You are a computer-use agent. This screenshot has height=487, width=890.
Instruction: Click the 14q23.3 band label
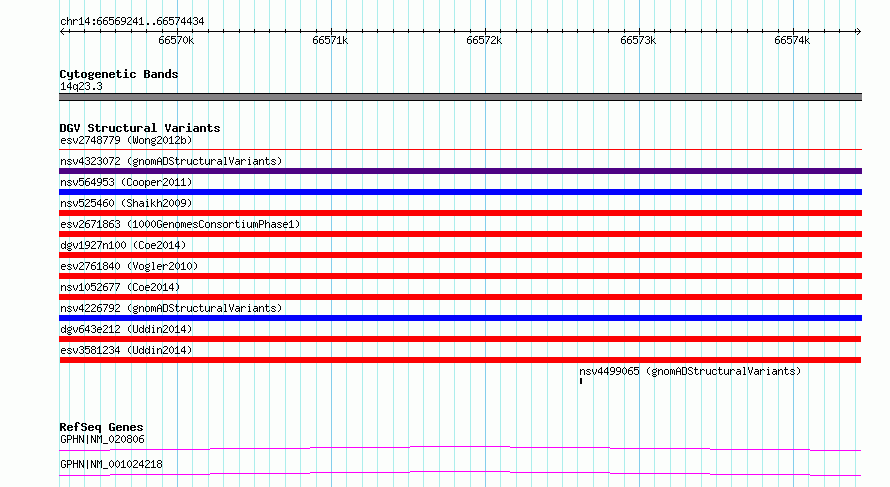81,86
